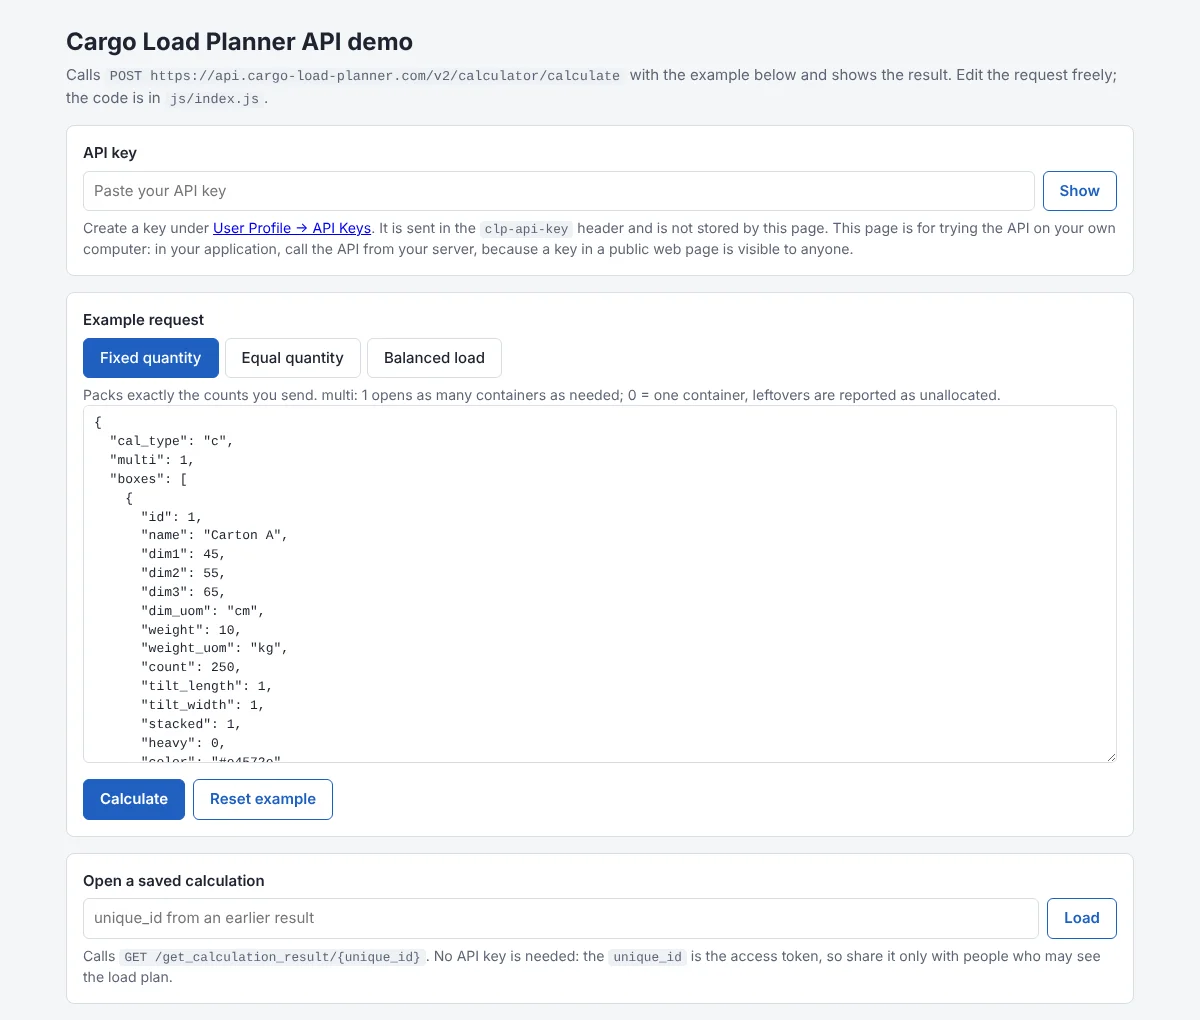Image resolution: width=1200 pixels, height=1020 pixels.
Task: Click the "boxes": [ line
Action: pos(148,479)
